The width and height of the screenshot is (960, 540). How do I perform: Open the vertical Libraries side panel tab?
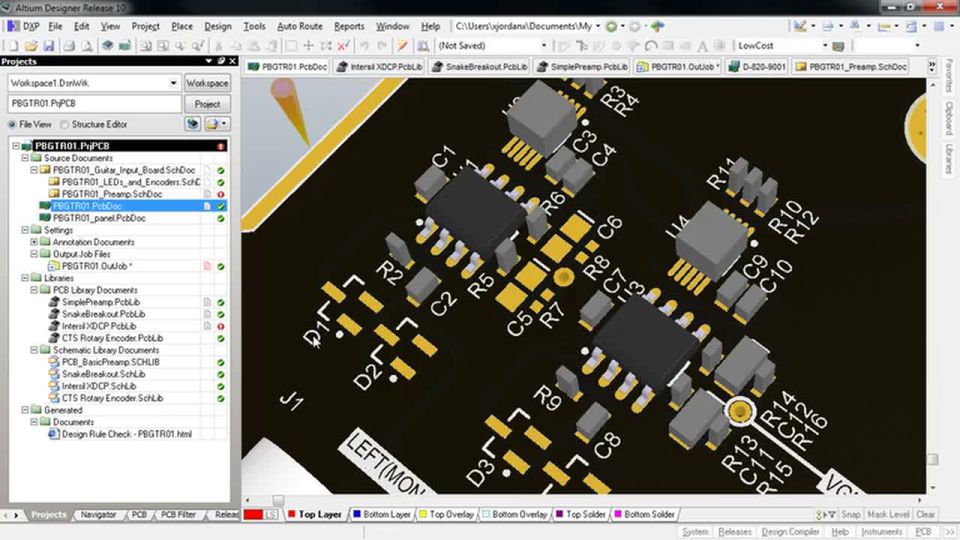[x=948, y=159]
